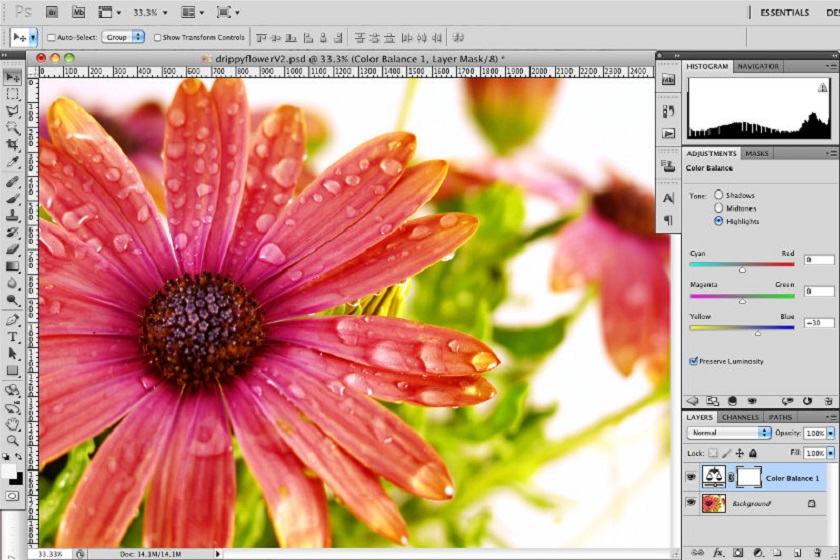Uncheck Preserve Luminosity

click(695, 361)
